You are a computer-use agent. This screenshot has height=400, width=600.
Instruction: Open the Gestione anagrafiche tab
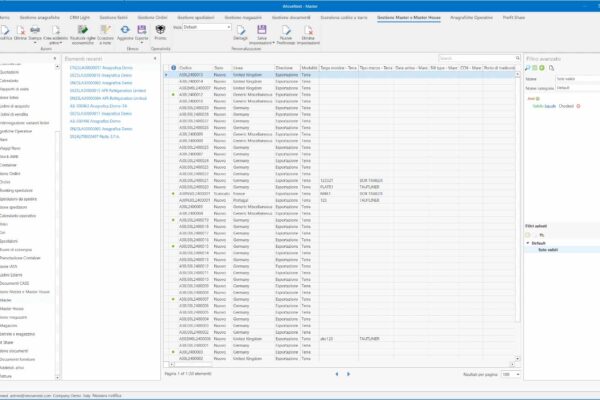(39, 18)
